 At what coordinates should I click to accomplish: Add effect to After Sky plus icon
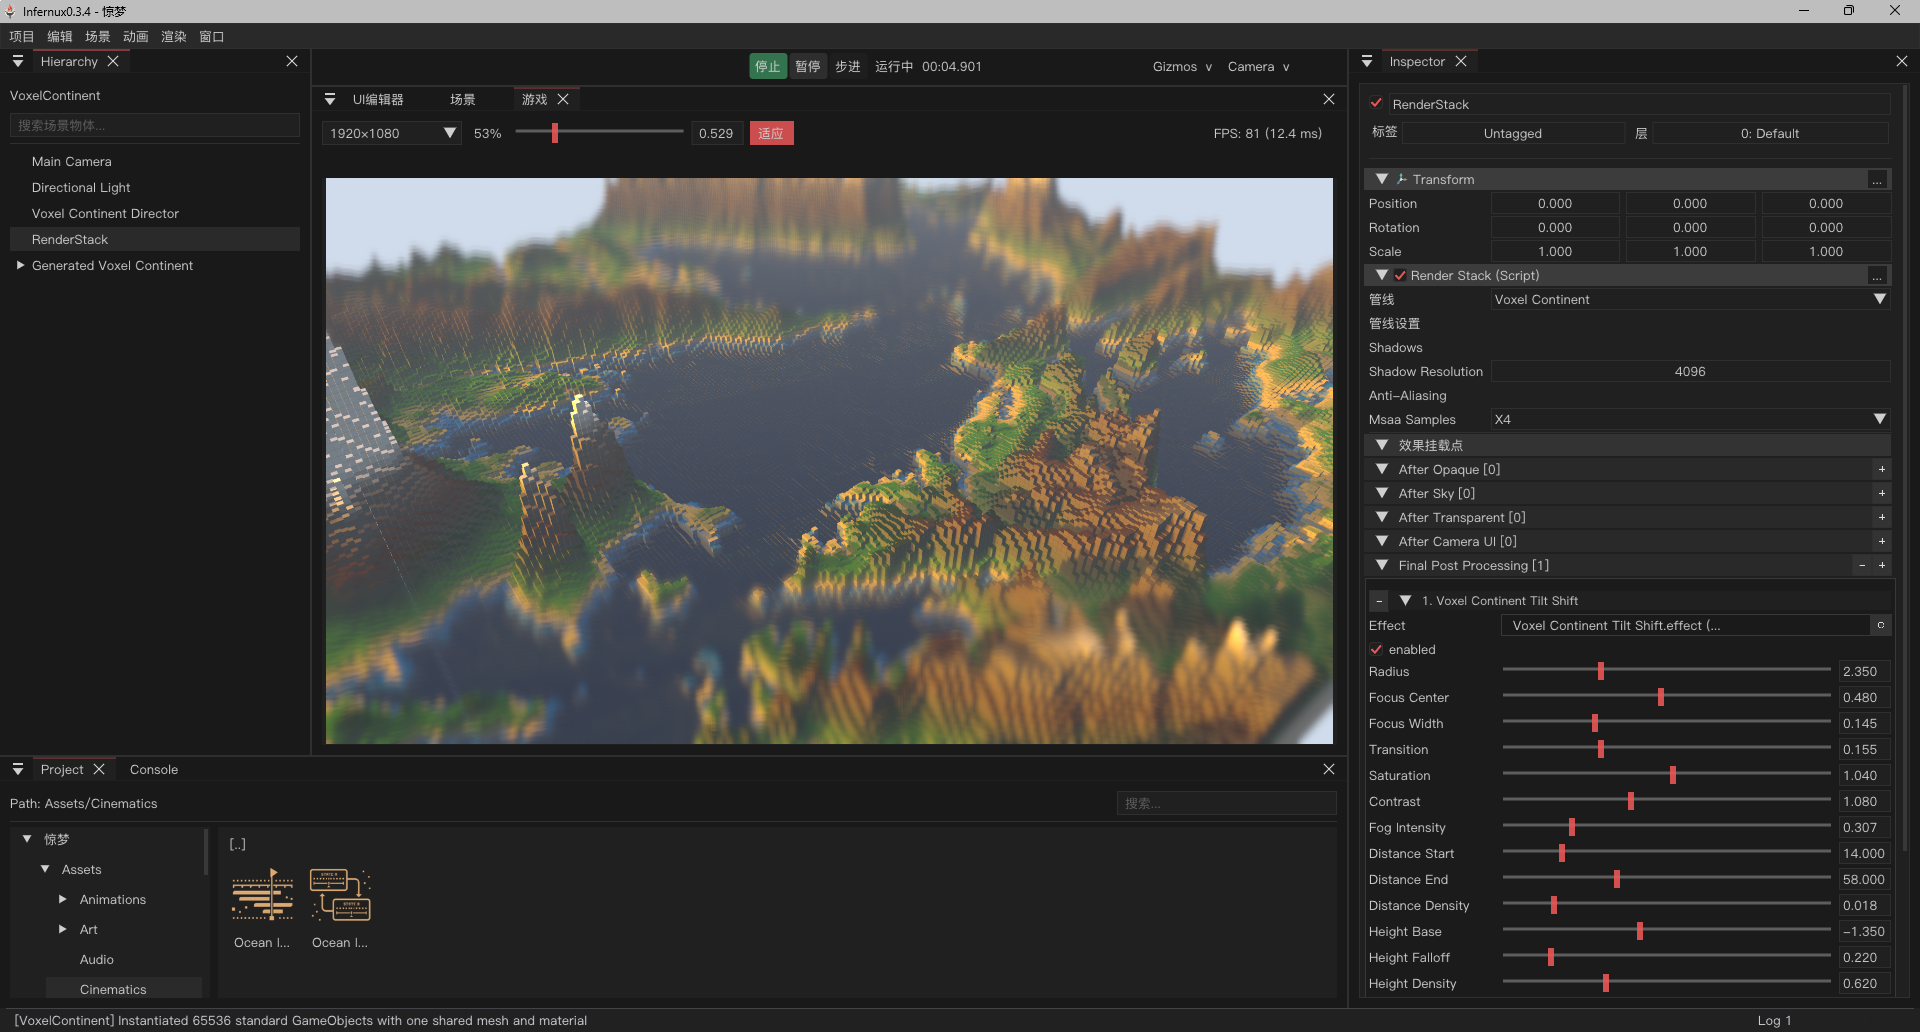click(1881, 494)
